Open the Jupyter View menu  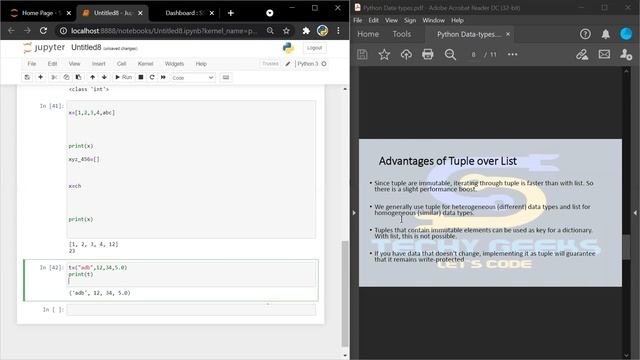[74, 64]
